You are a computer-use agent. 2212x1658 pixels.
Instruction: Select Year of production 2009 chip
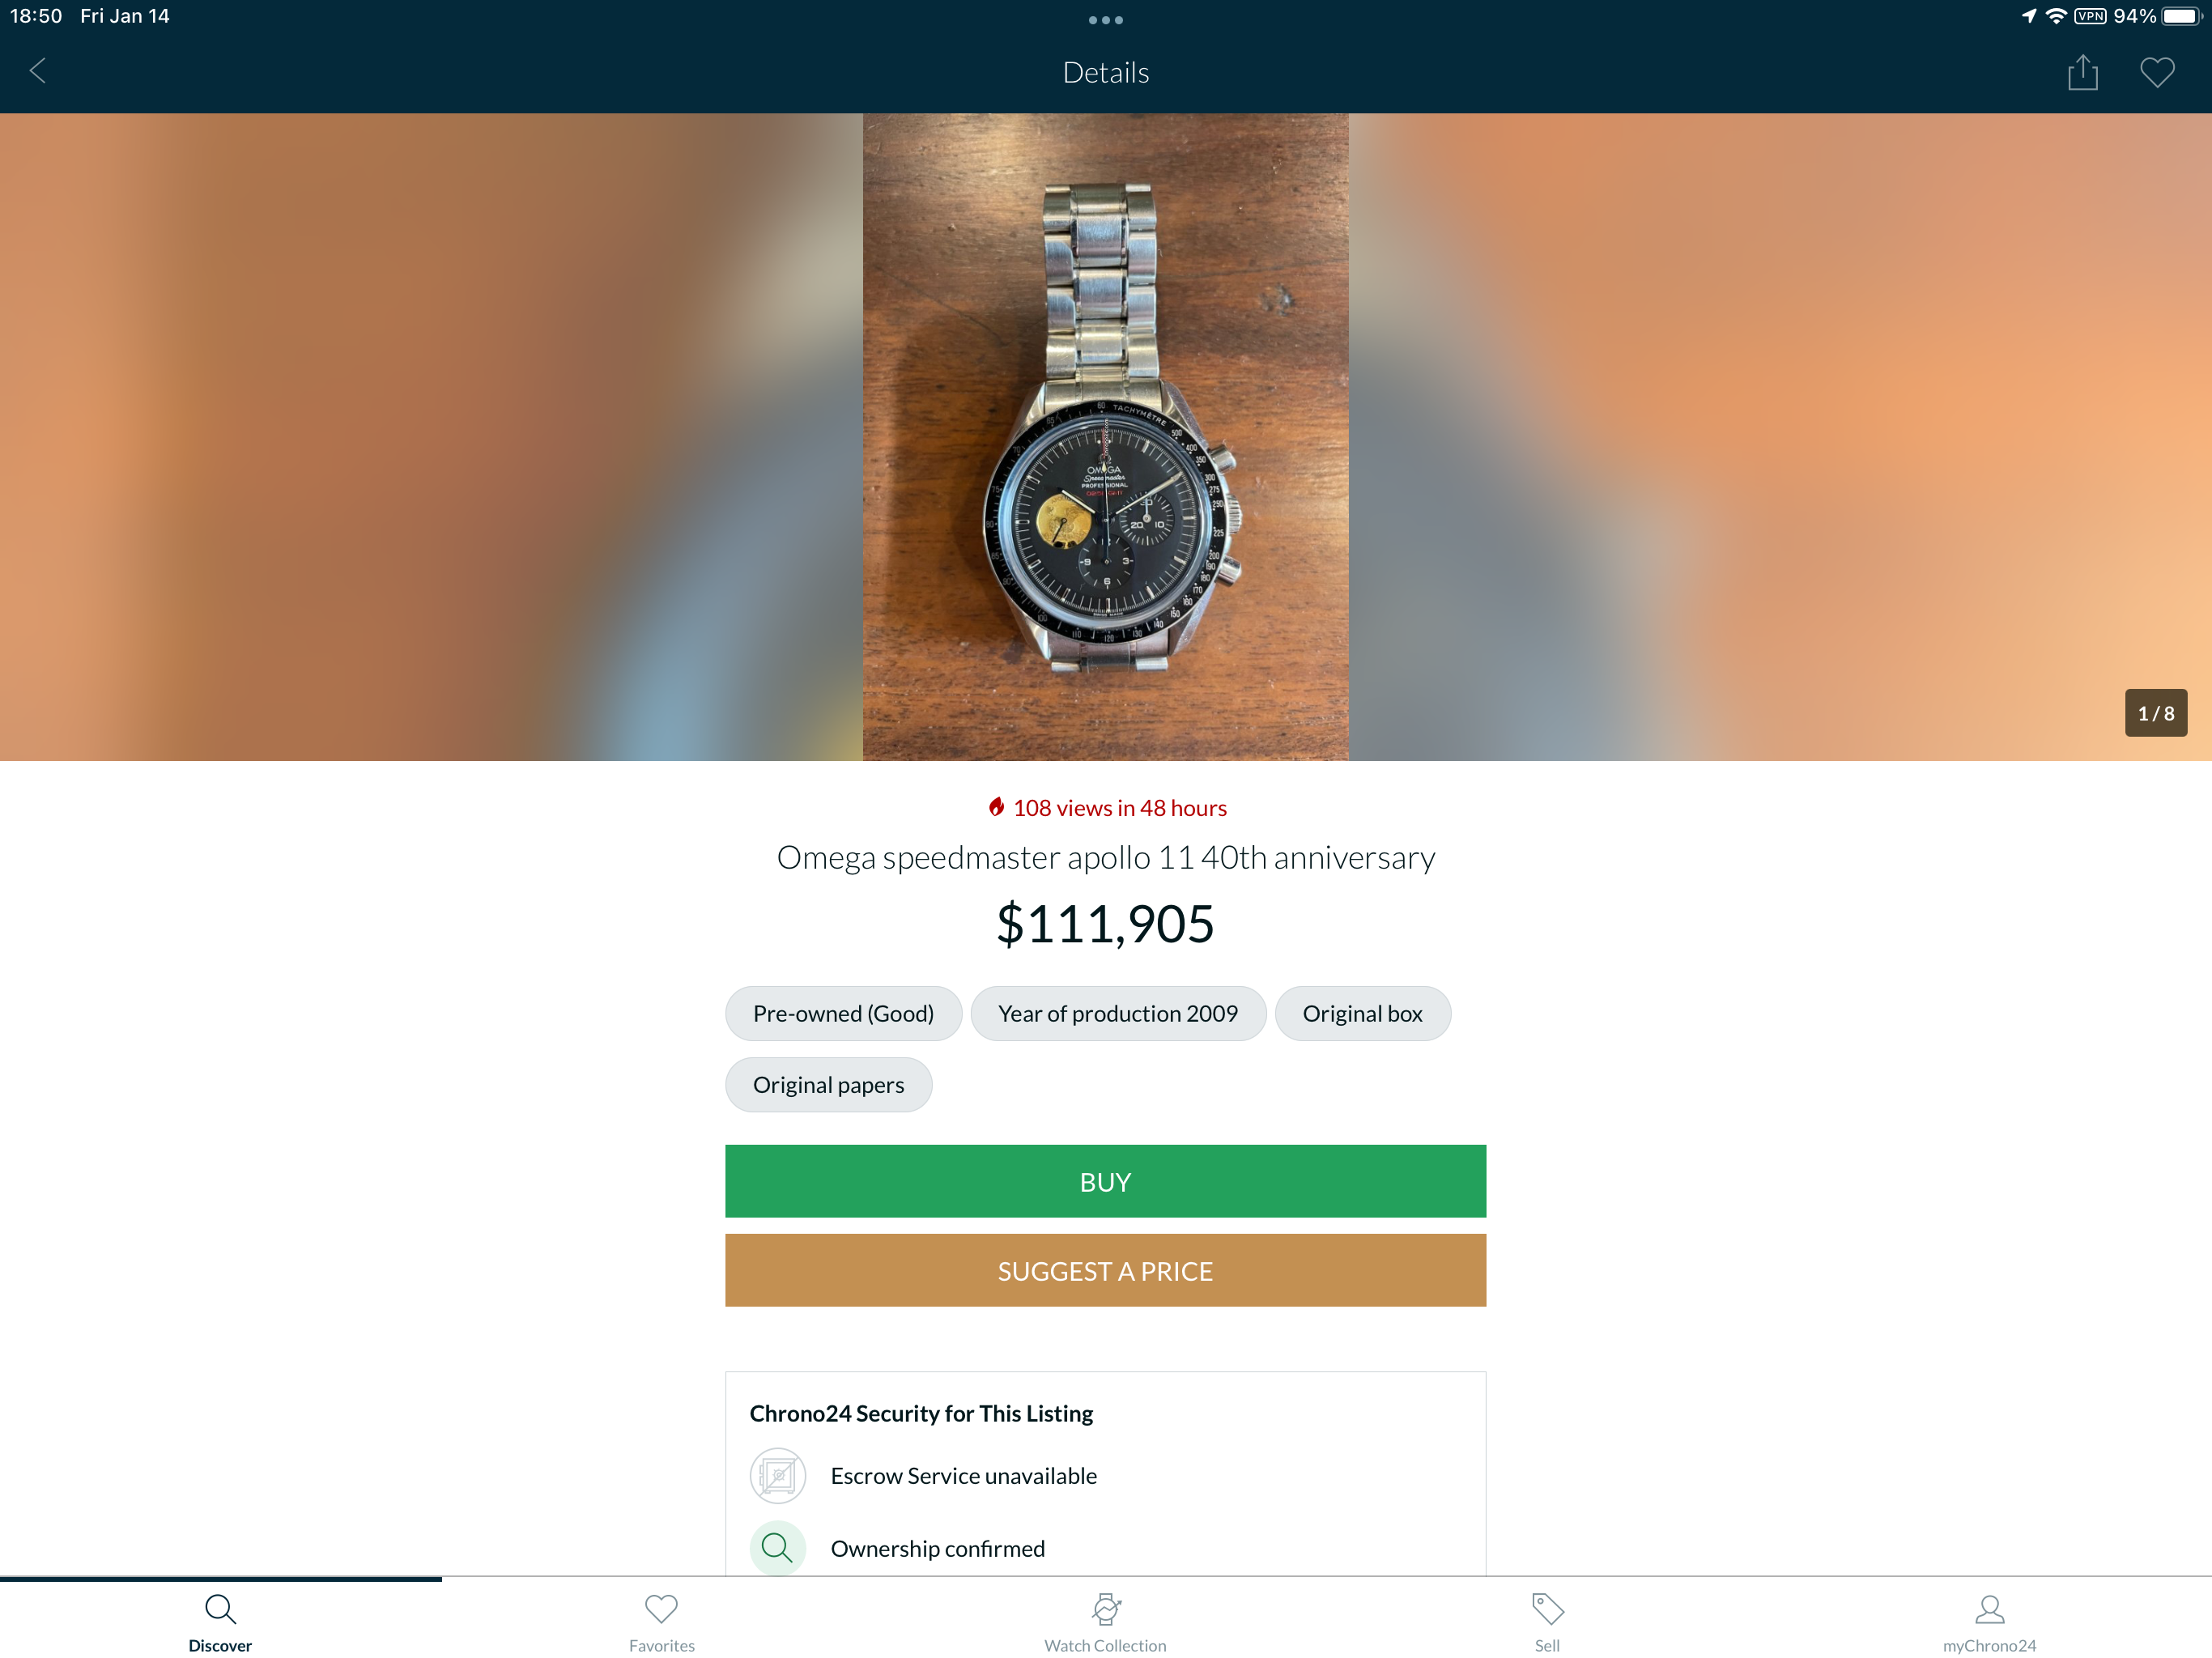[x=1117, y=1013]
